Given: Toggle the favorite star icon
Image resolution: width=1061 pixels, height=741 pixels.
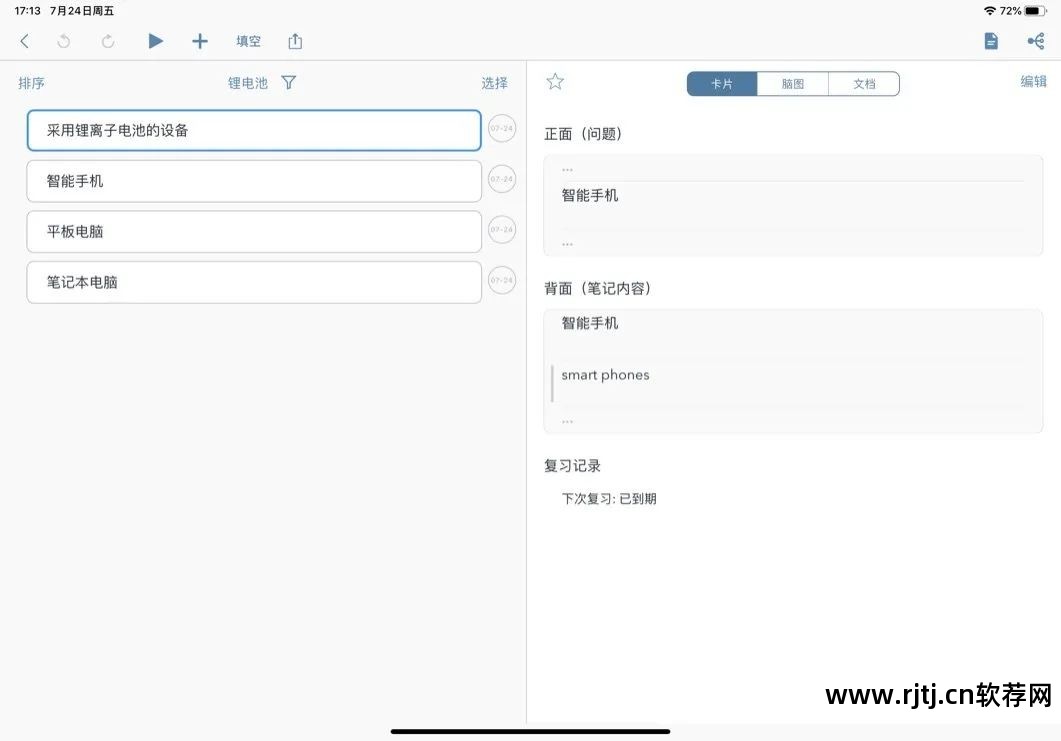Looking at the screenshot, I should tap(555, 82).
